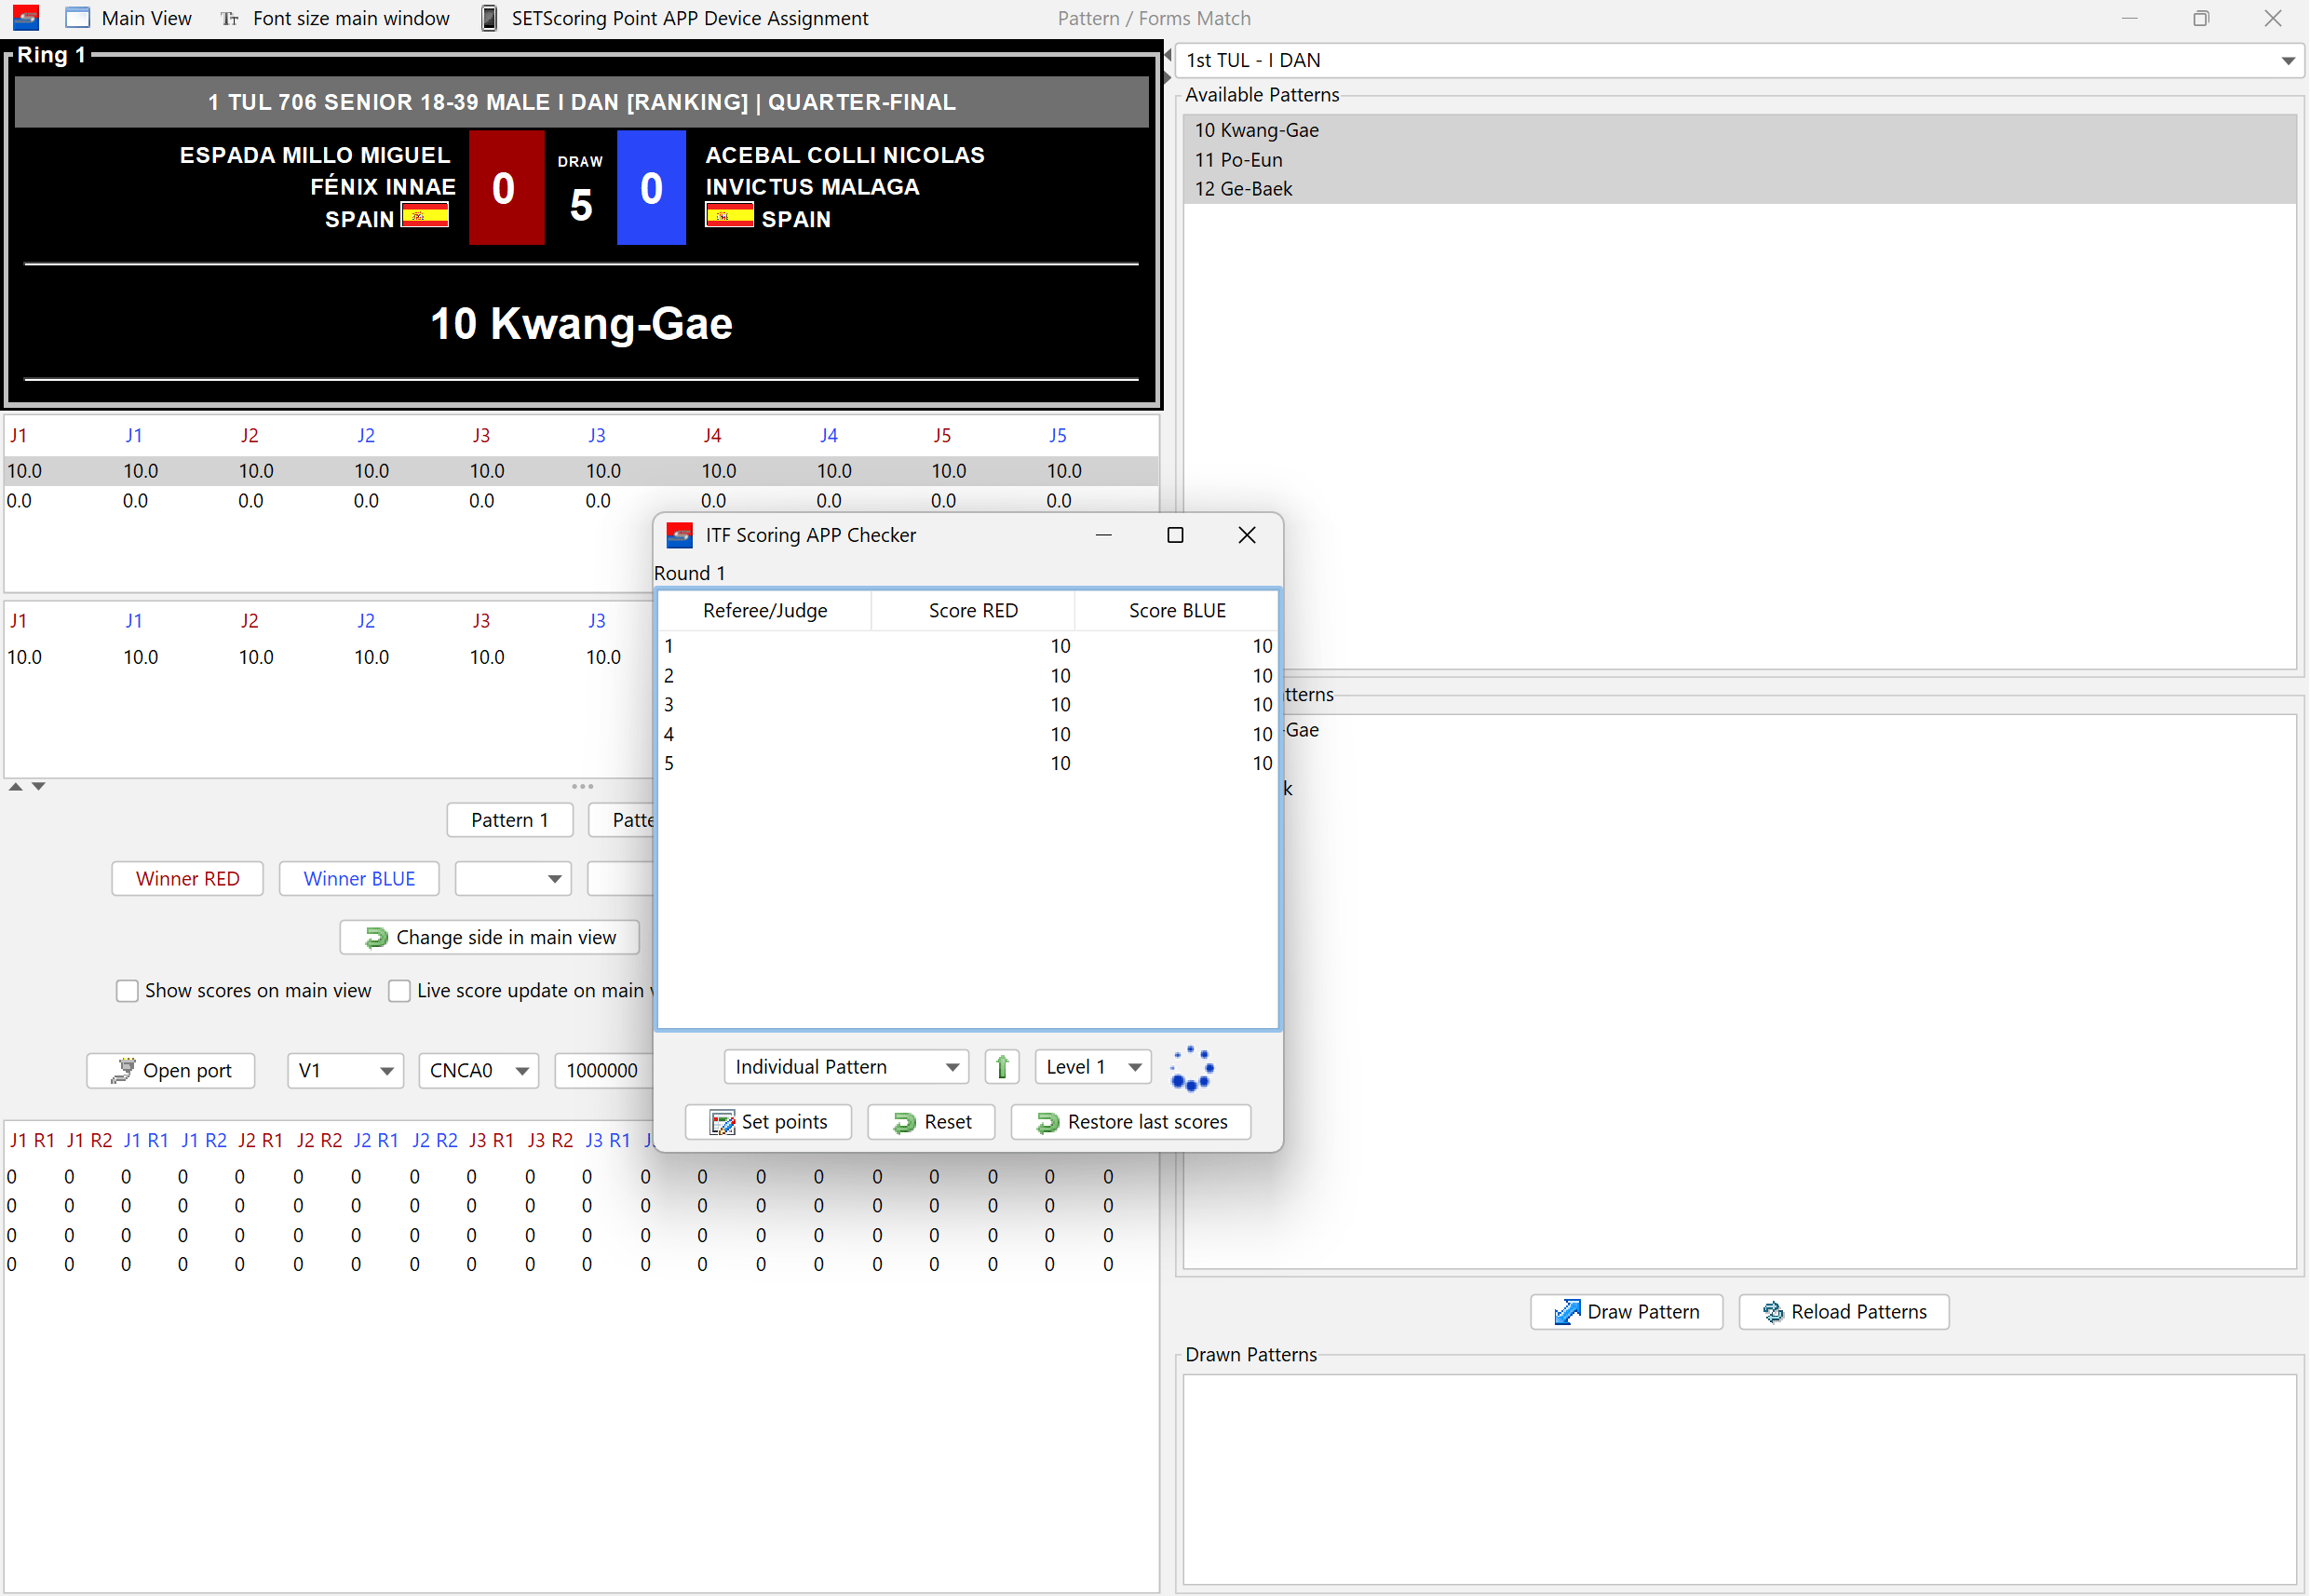2310x1596 pixels.
Task: Enable Show scores on main view
Action: [127, 990]
